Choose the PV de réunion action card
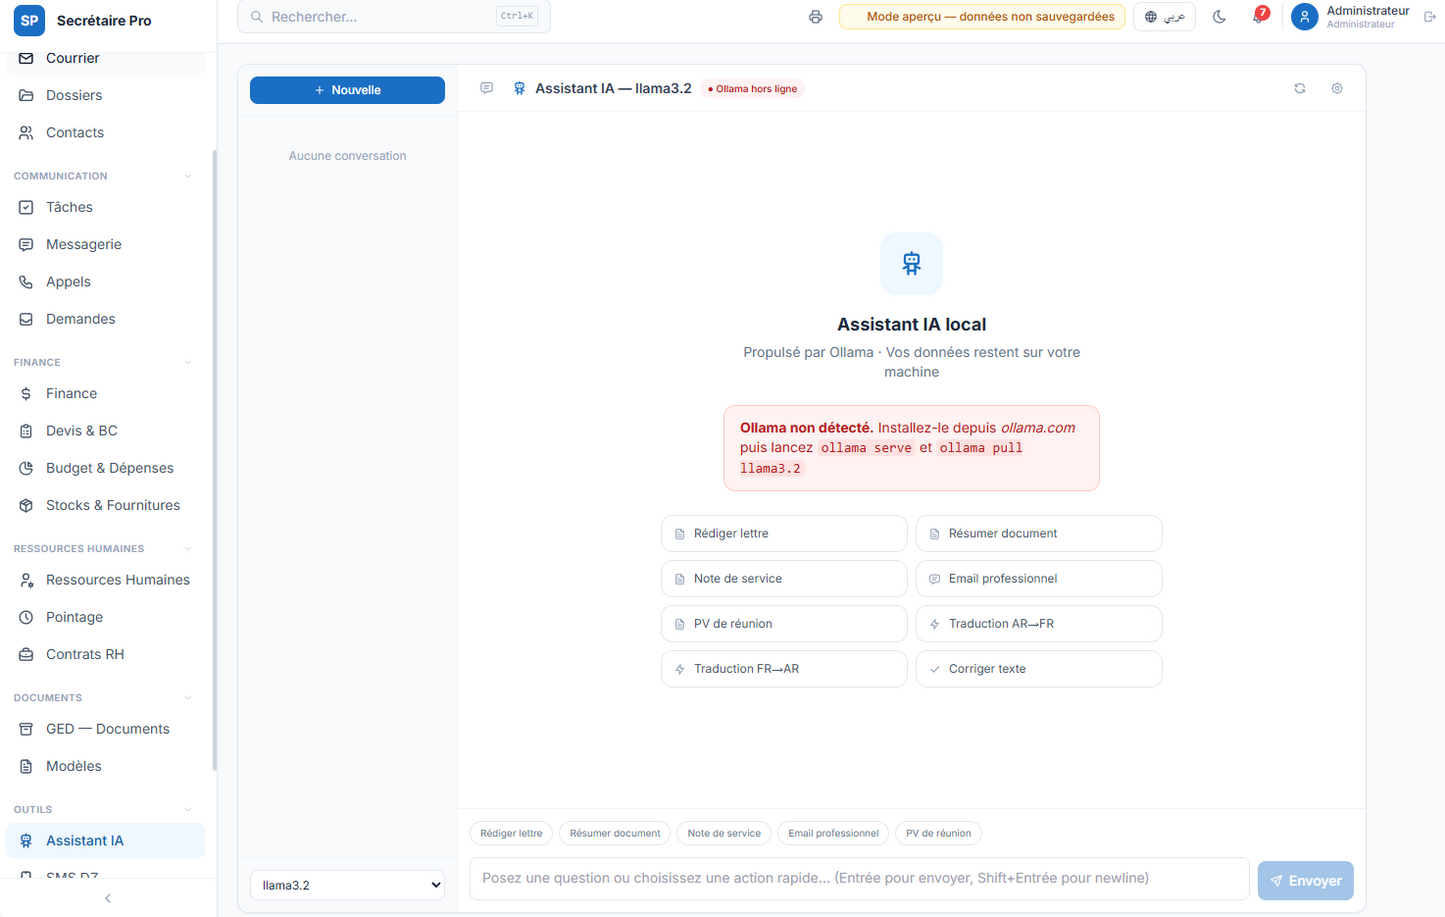 pos(784,624)
